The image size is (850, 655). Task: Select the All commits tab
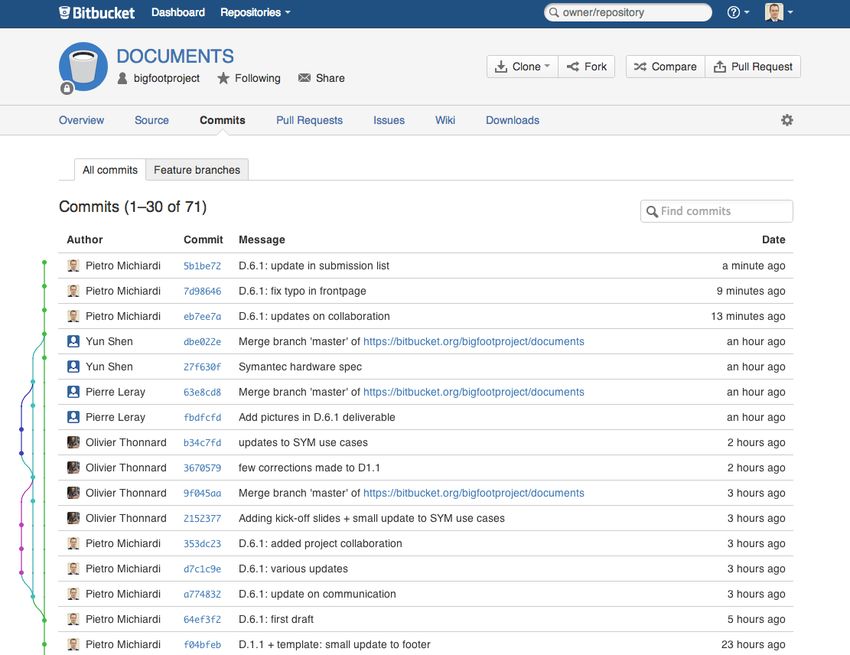(110, 170)
